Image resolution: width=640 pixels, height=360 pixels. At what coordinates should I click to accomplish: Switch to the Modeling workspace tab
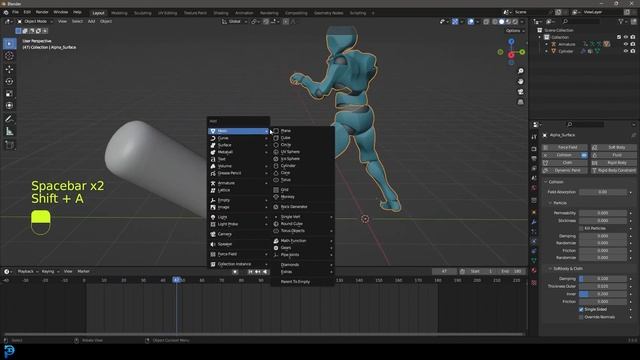pos(119,13)
